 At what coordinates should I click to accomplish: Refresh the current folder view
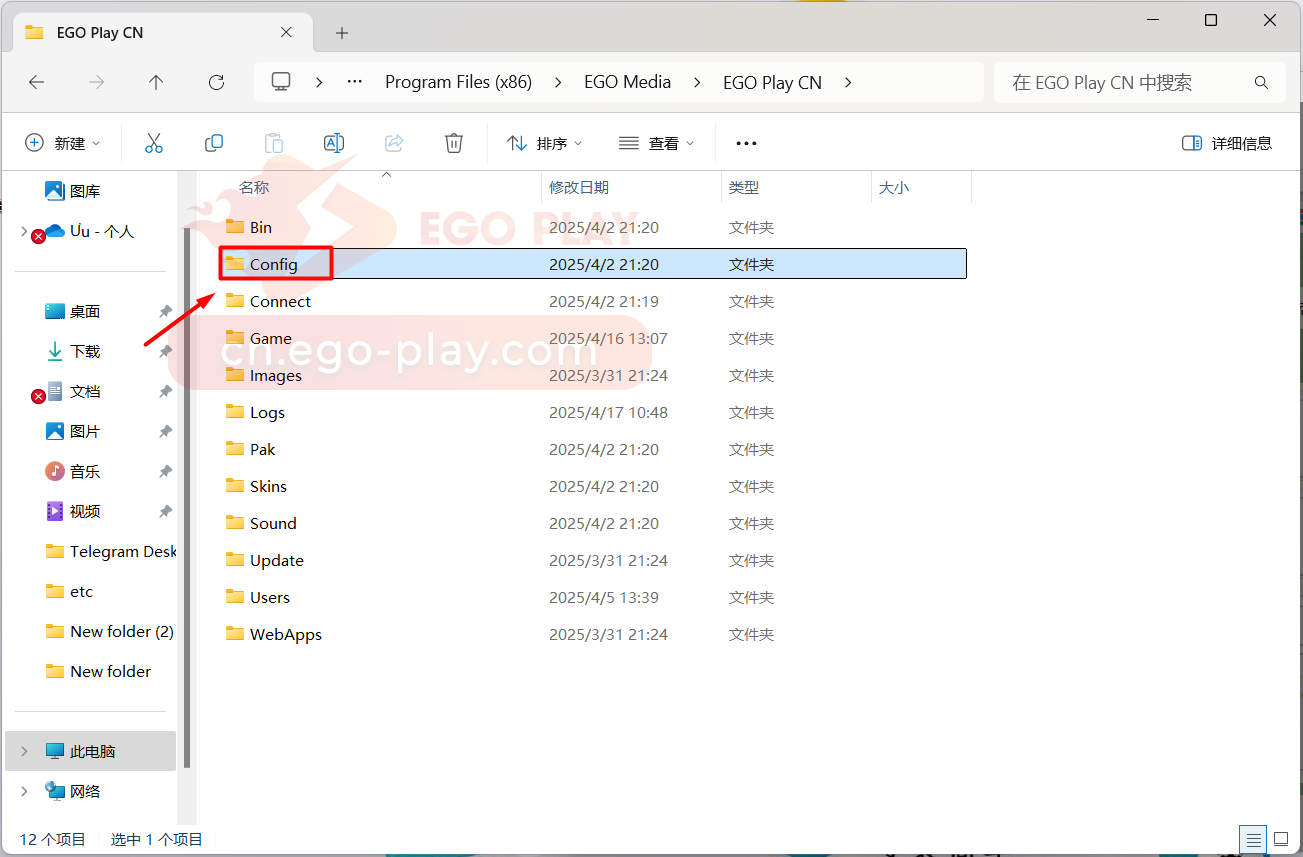click(216, 83)
